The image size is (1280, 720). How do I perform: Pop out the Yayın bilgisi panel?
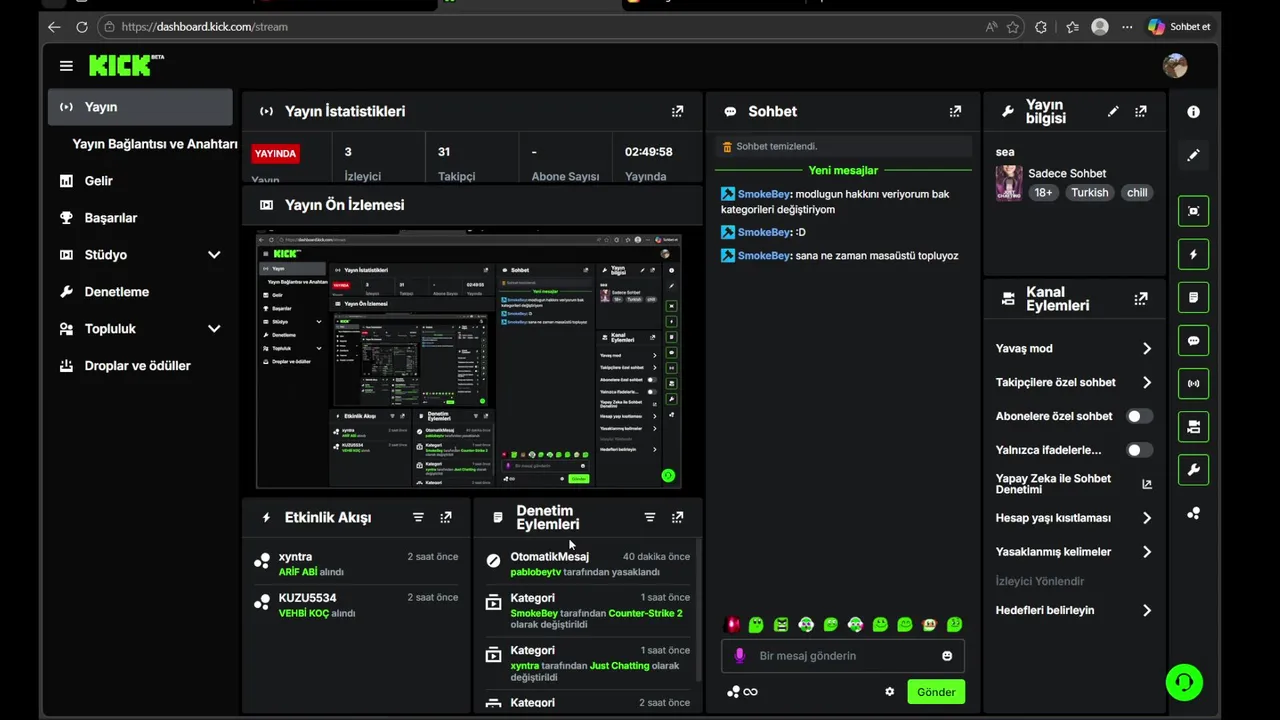point(1141,112)
